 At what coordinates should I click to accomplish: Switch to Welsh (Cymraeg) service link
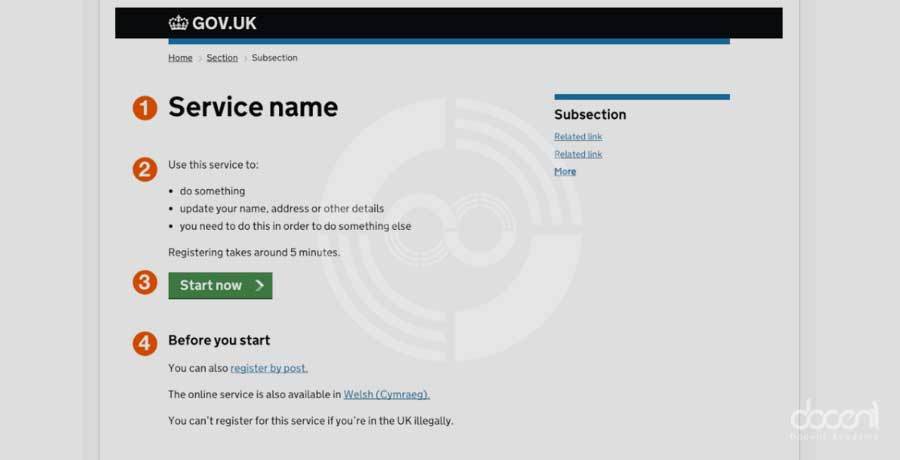point(387,395)
